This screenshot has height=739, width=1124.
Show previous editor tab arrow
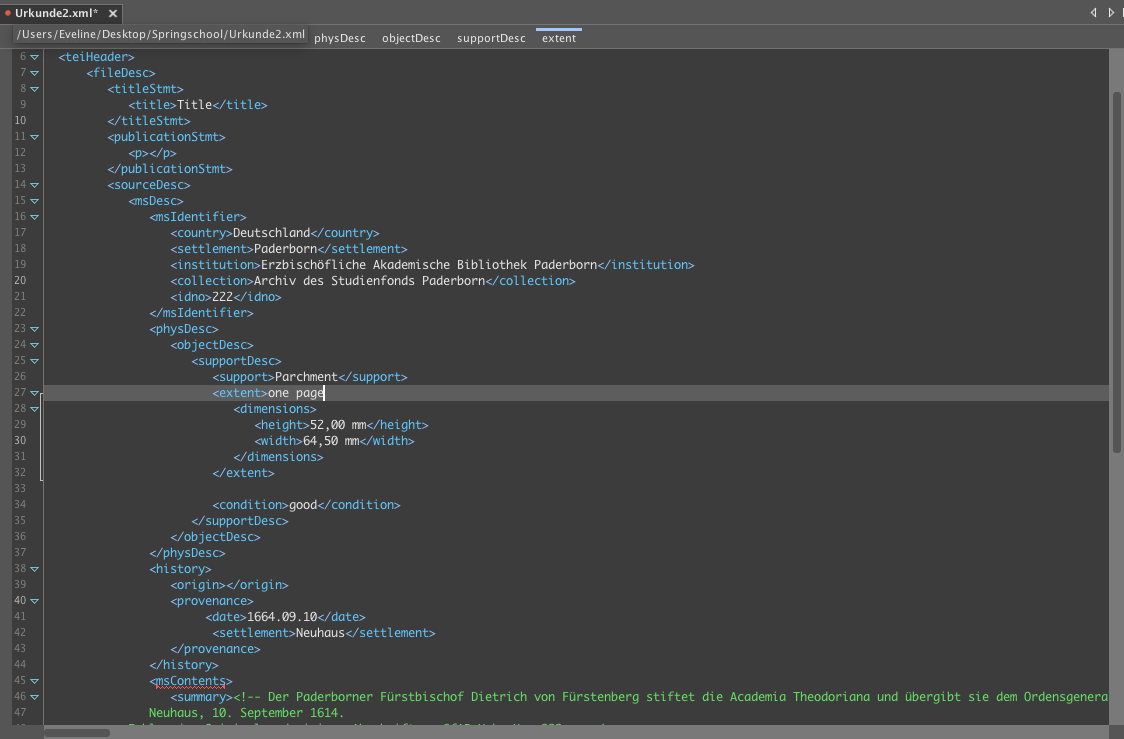click(1093, 12)
